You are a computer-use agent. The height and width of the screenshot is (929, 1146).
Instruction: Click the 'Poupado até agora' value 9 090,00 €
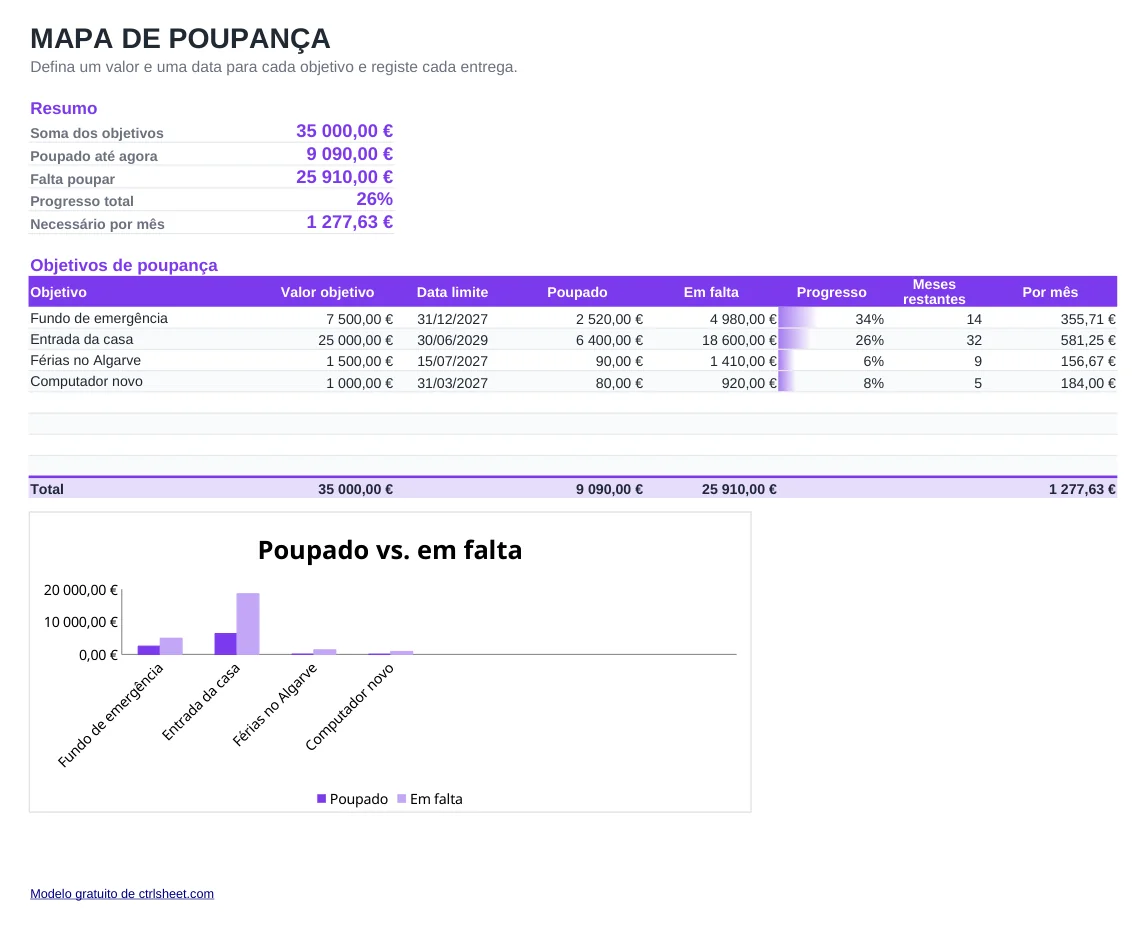(349, 154)
